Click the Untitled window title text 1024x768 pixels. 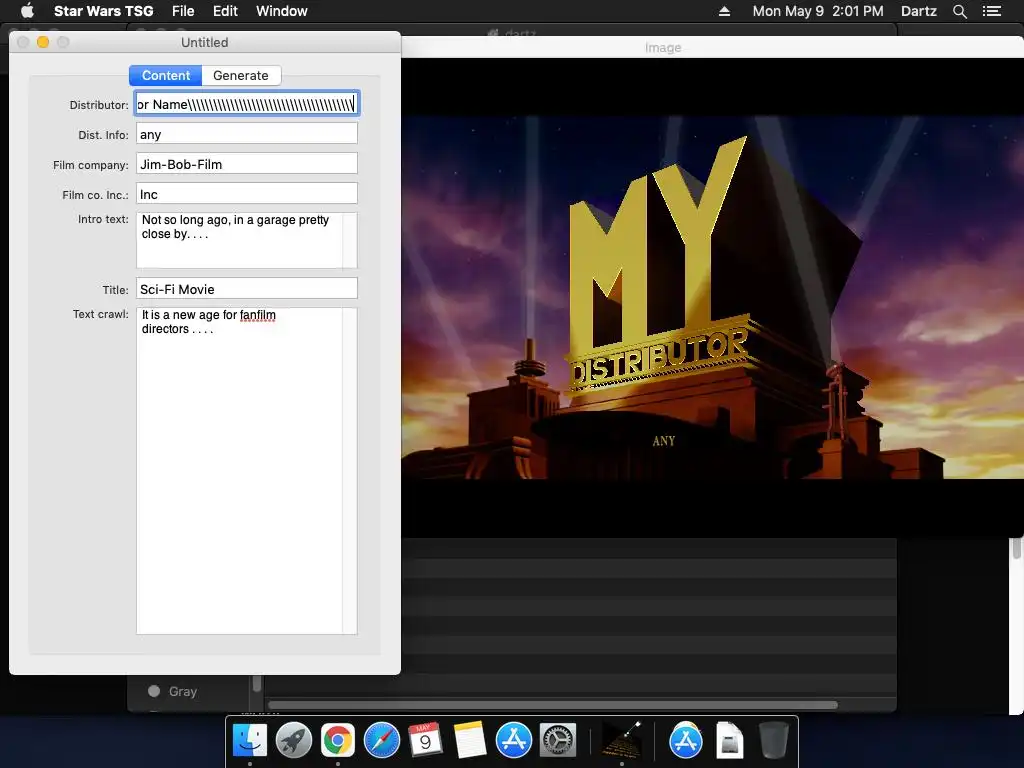(204, 42)
